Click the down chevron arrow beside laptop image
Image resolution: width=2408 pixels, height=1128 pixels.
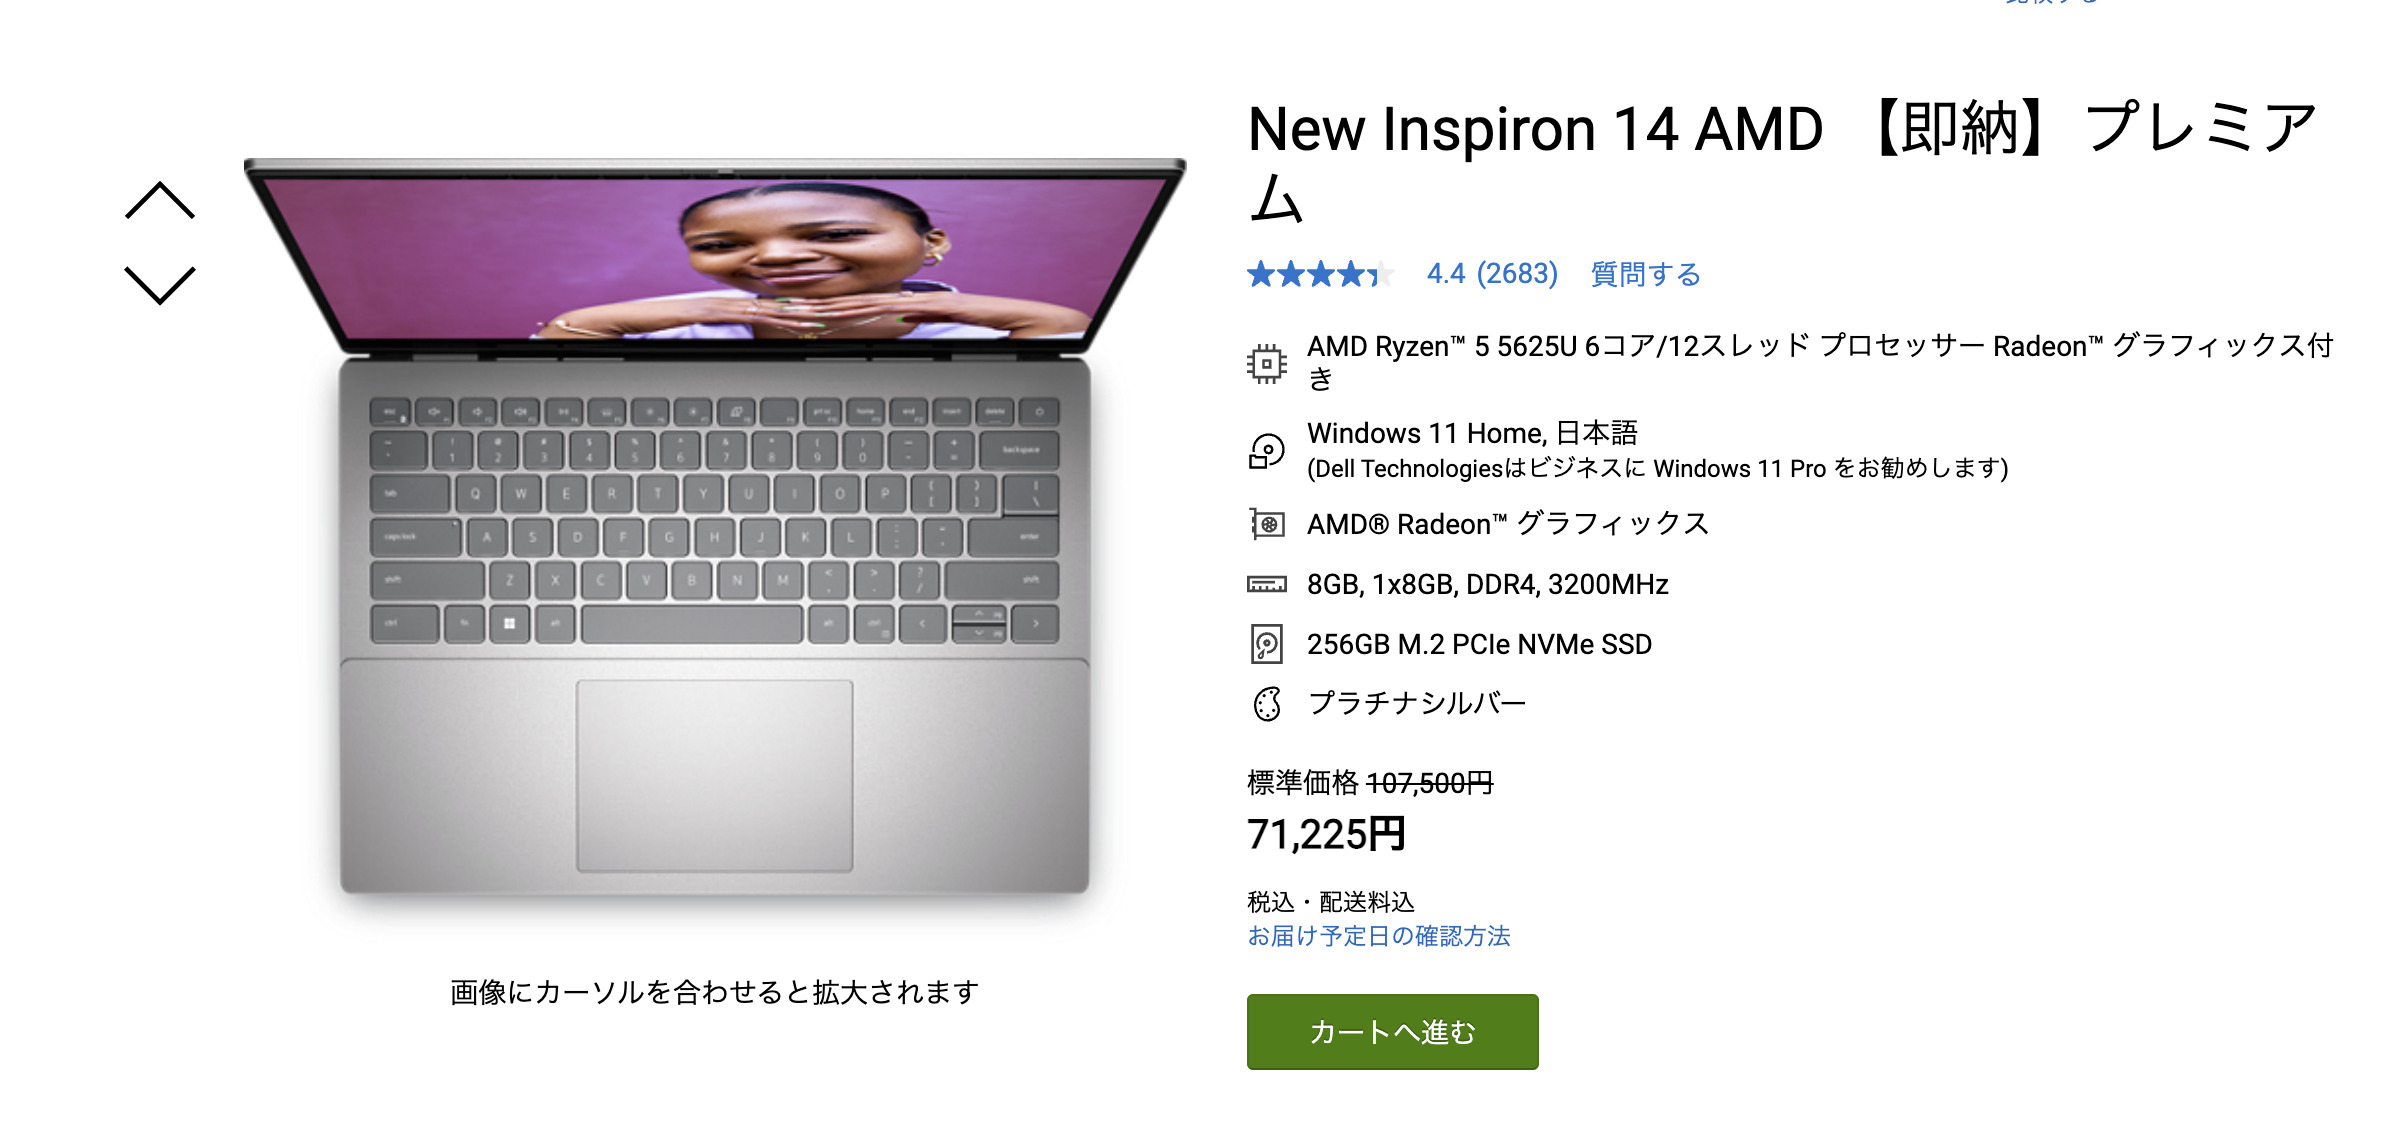pyautogui.click(x=160, y=285)
